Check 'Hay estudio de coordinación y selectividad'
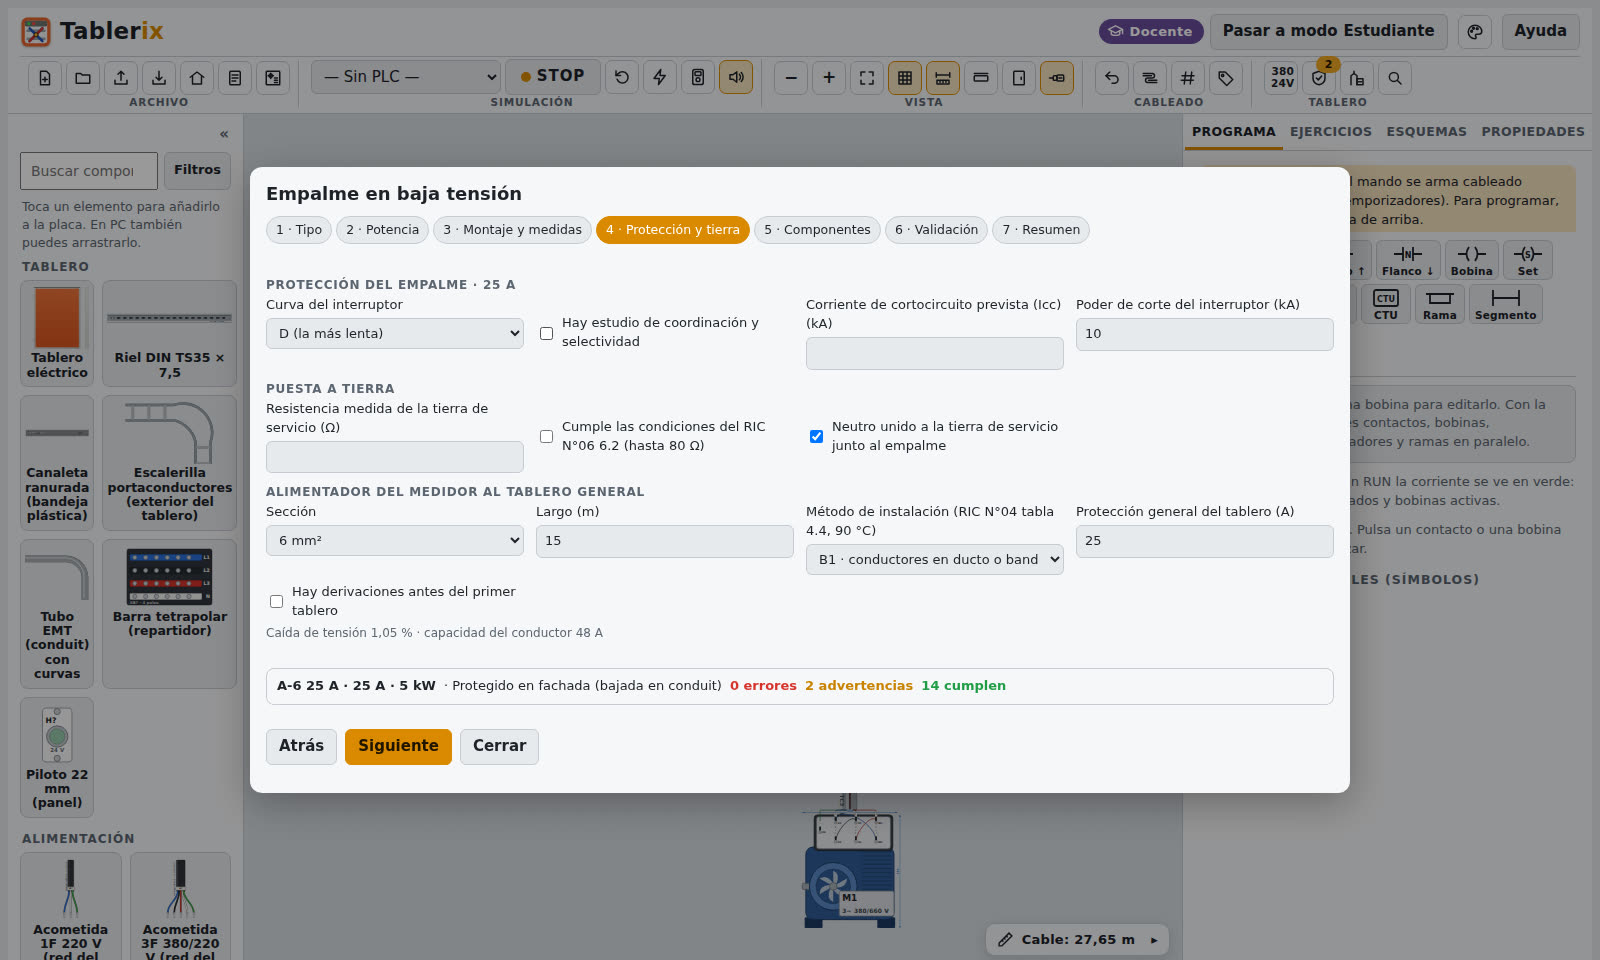This screenshot has width=1600, height=960. click(546, 333)
